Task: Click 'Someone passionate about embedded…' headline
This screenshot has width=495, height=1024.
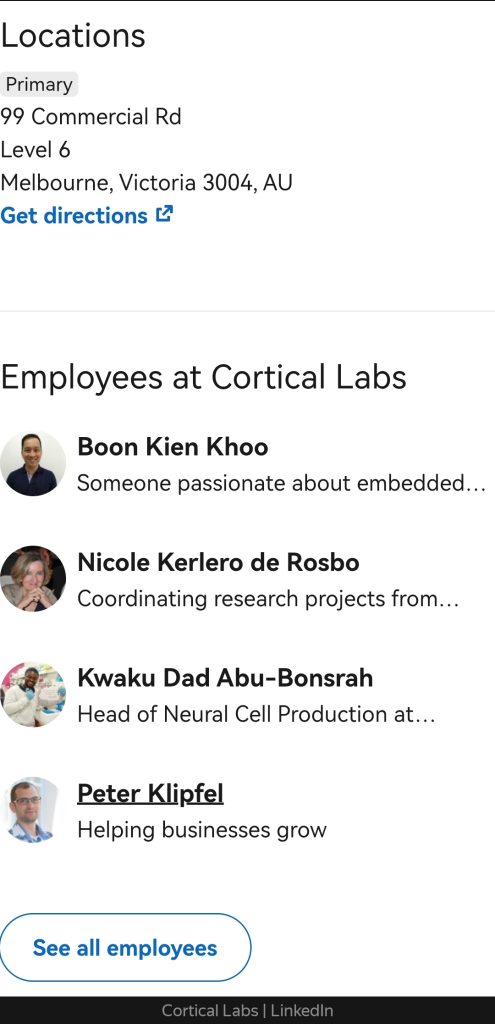Action: tap(281, 483)
